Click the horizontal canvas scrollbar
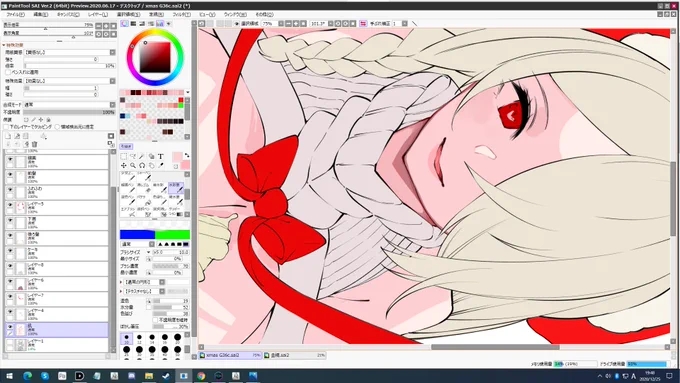 495,347
